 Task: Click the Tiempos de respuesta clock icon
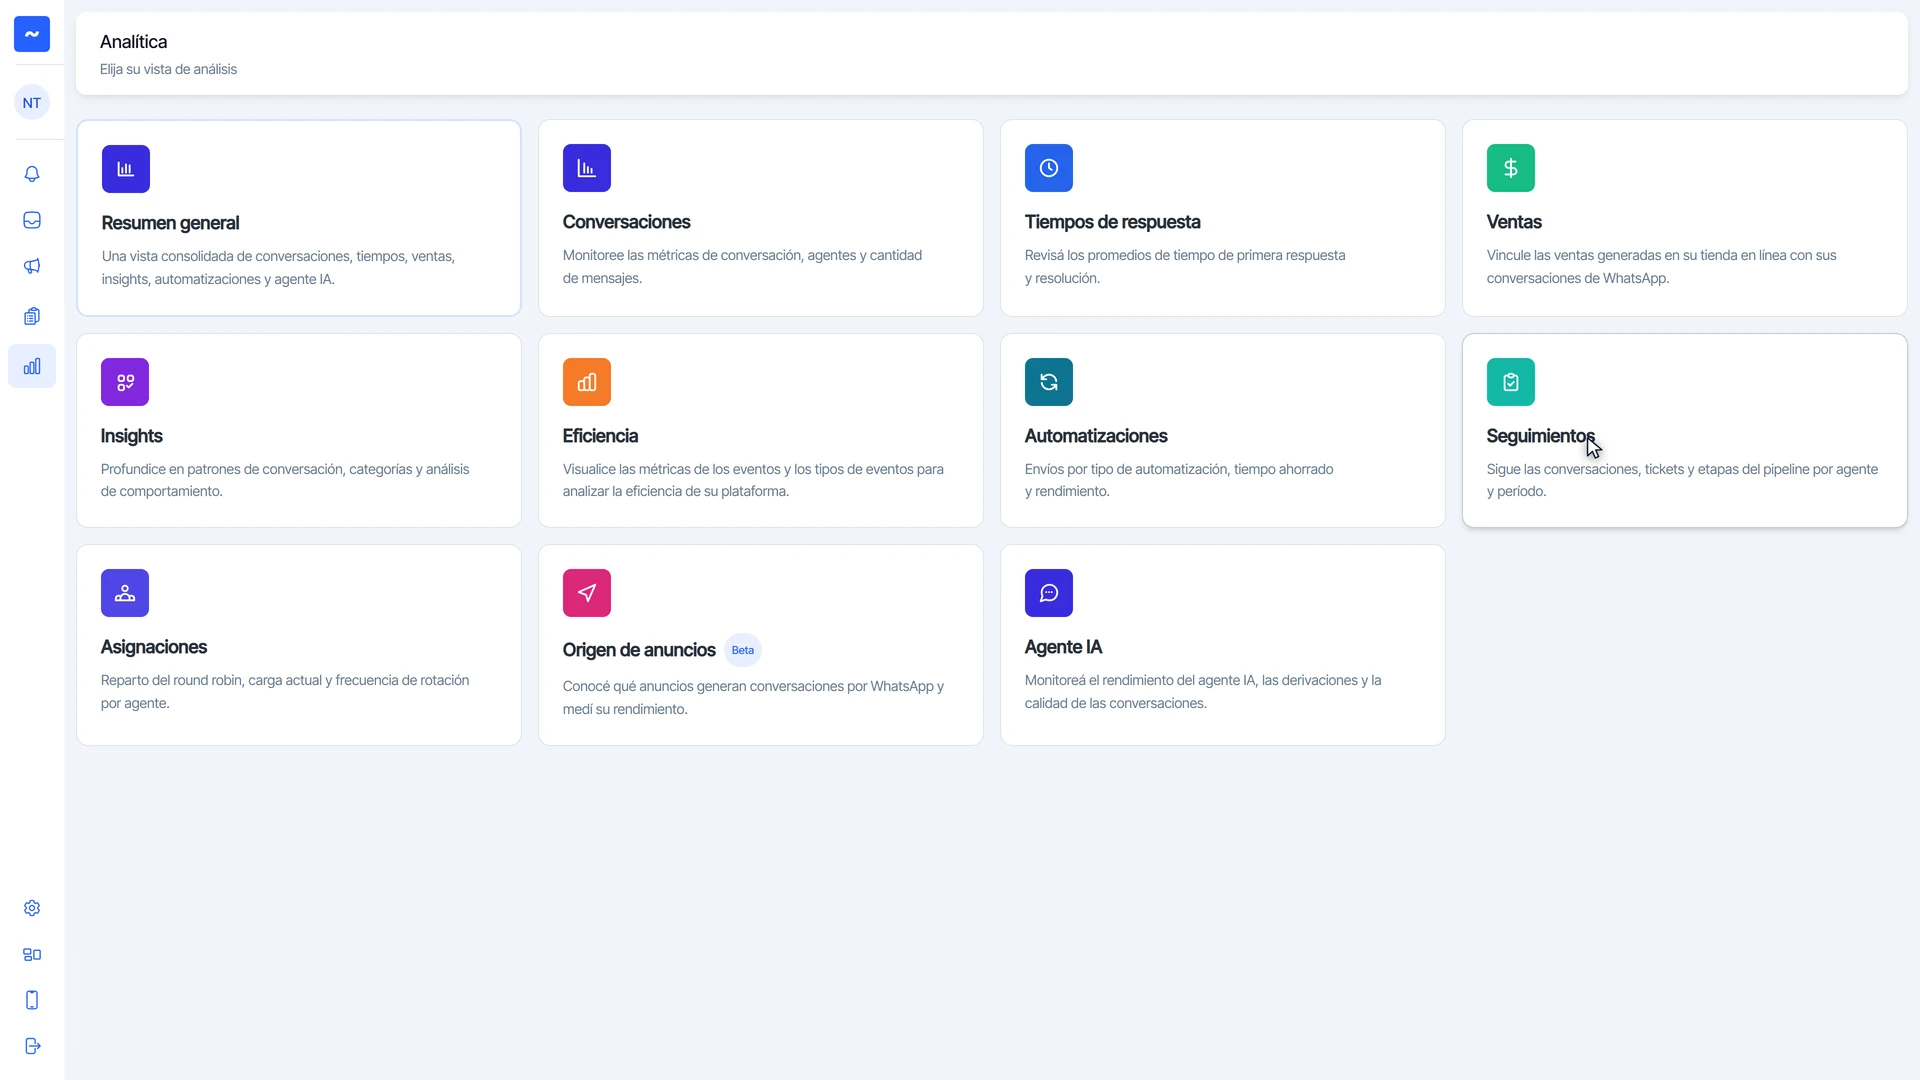click(x=1049, y=168)
